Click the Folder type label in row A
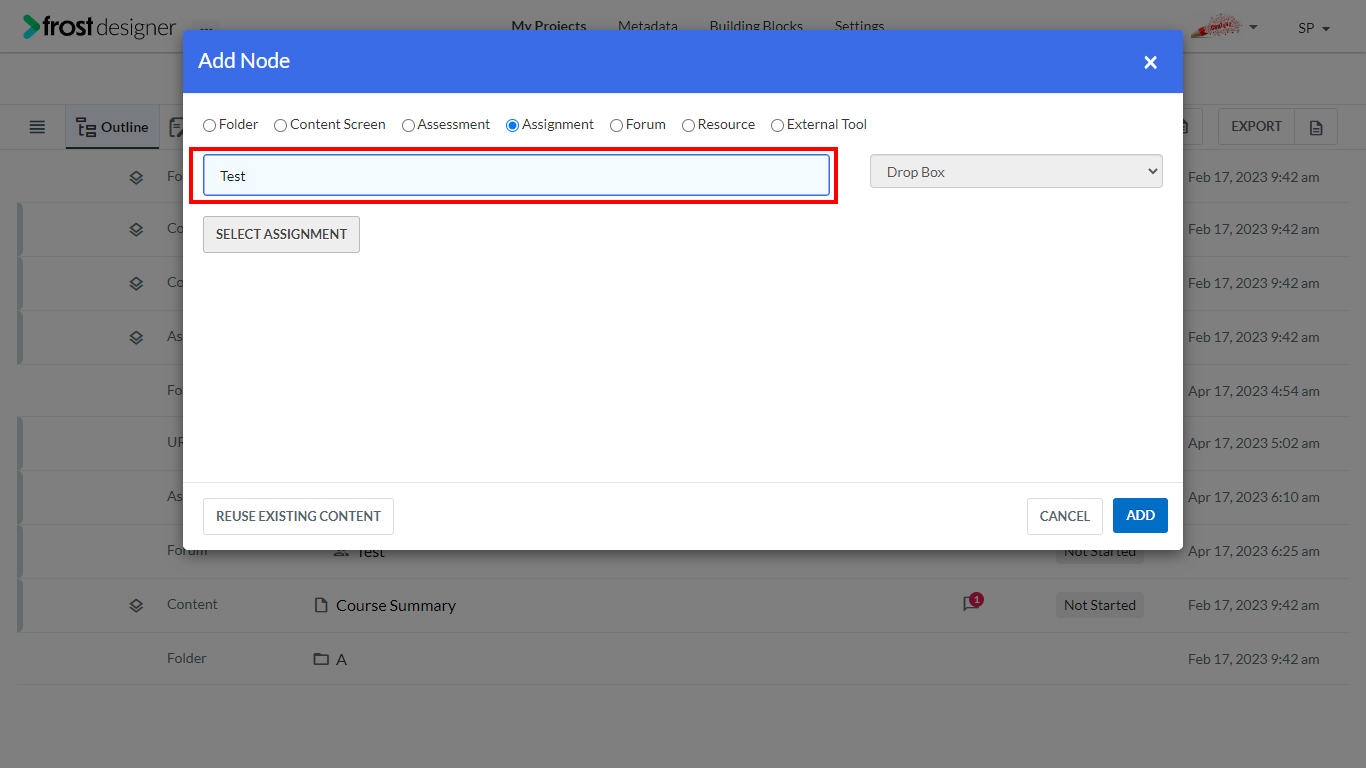Image resolution: width=1366 pixels, height=768 pixels. [187, 658]
